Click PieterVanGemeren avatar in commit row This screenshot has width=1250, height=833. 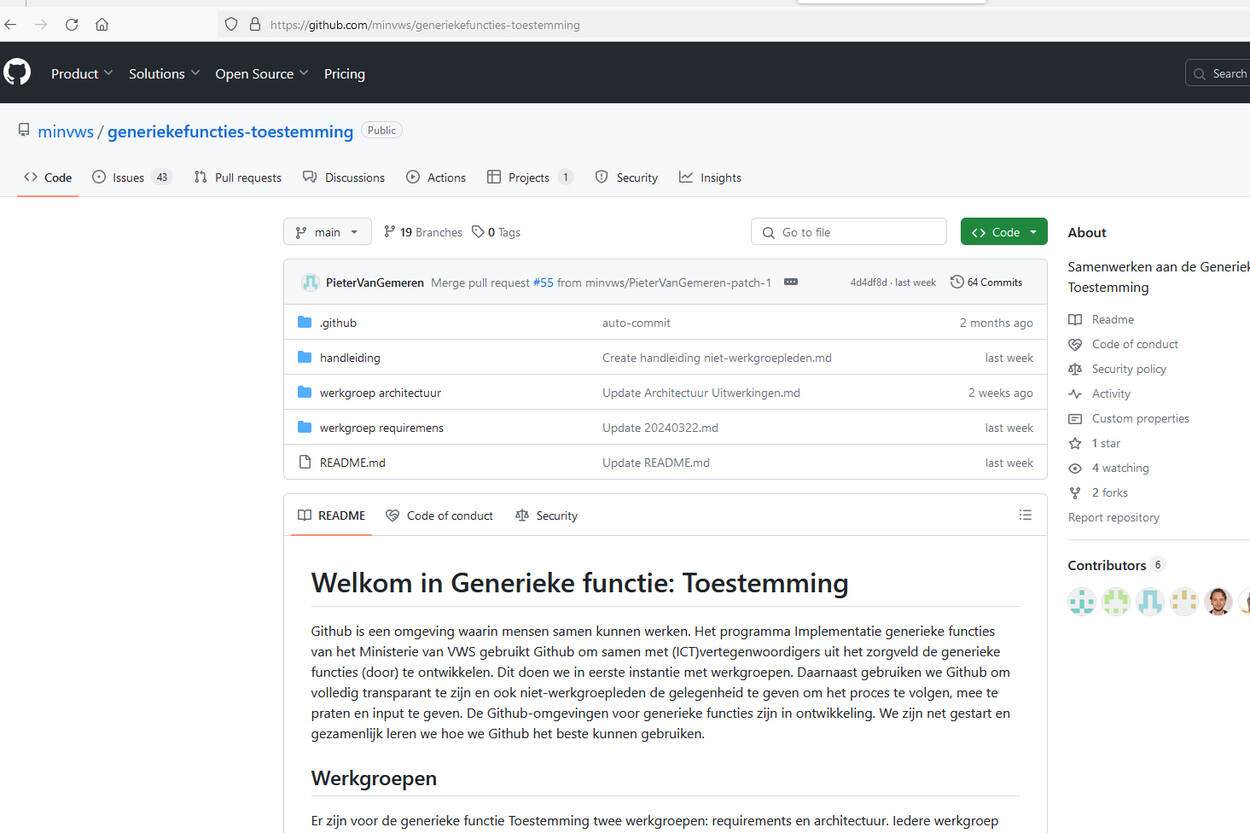[x=310, y=282]
